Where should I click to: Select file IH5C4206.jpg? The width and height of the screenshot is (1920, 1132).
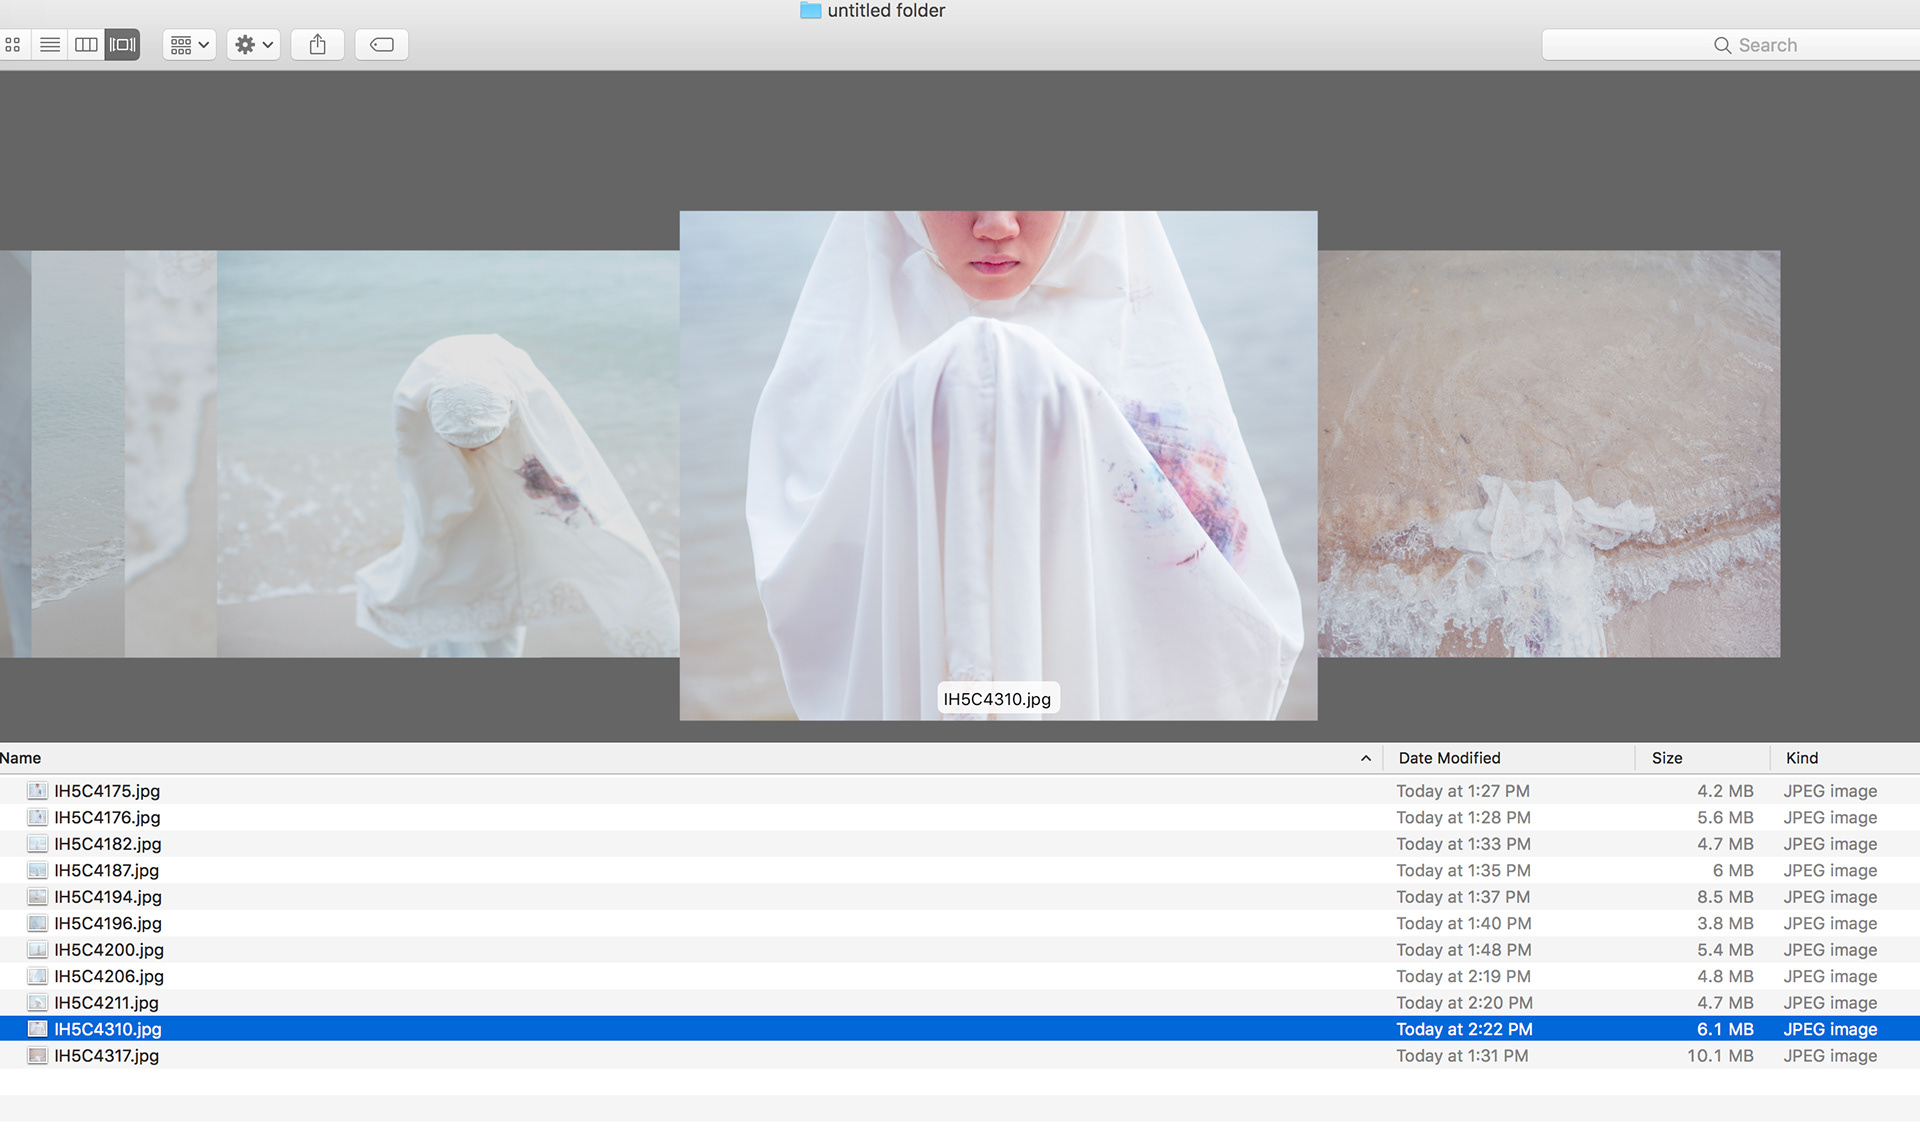[960, 977]
